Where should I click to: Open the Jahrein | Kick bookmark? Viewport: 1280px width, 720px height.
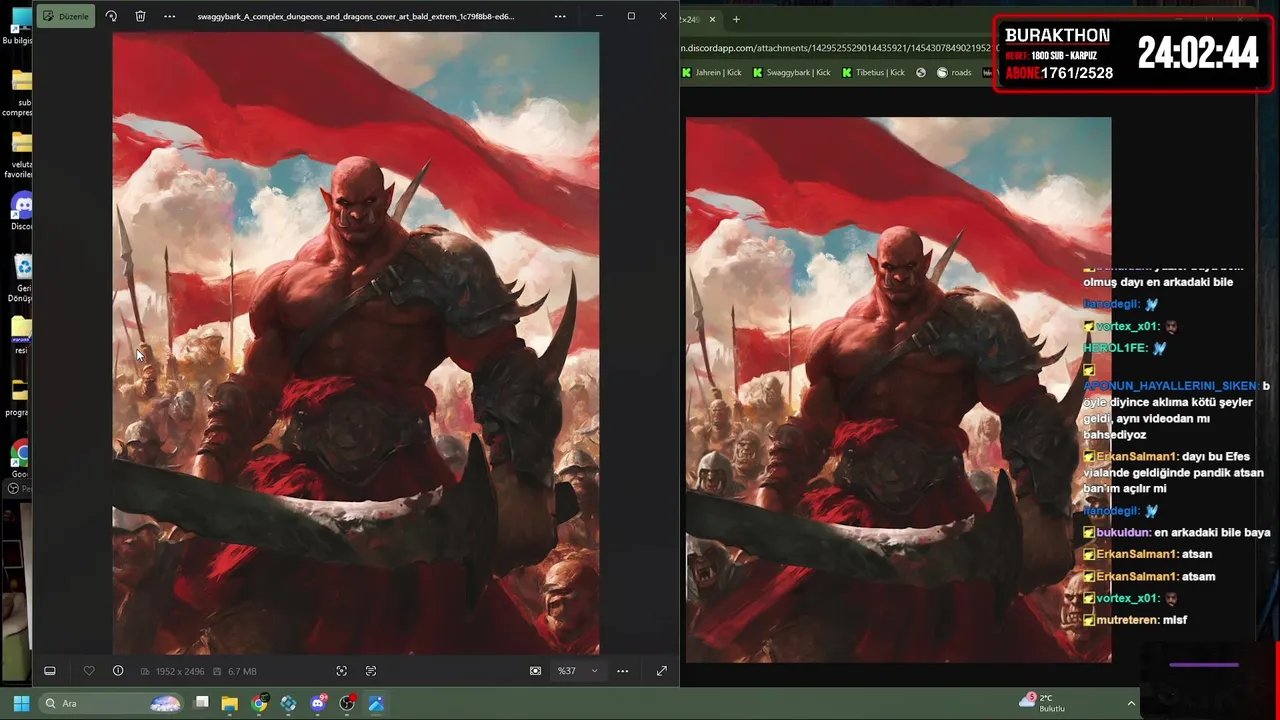pyautogui.click(x=712, y=72)
